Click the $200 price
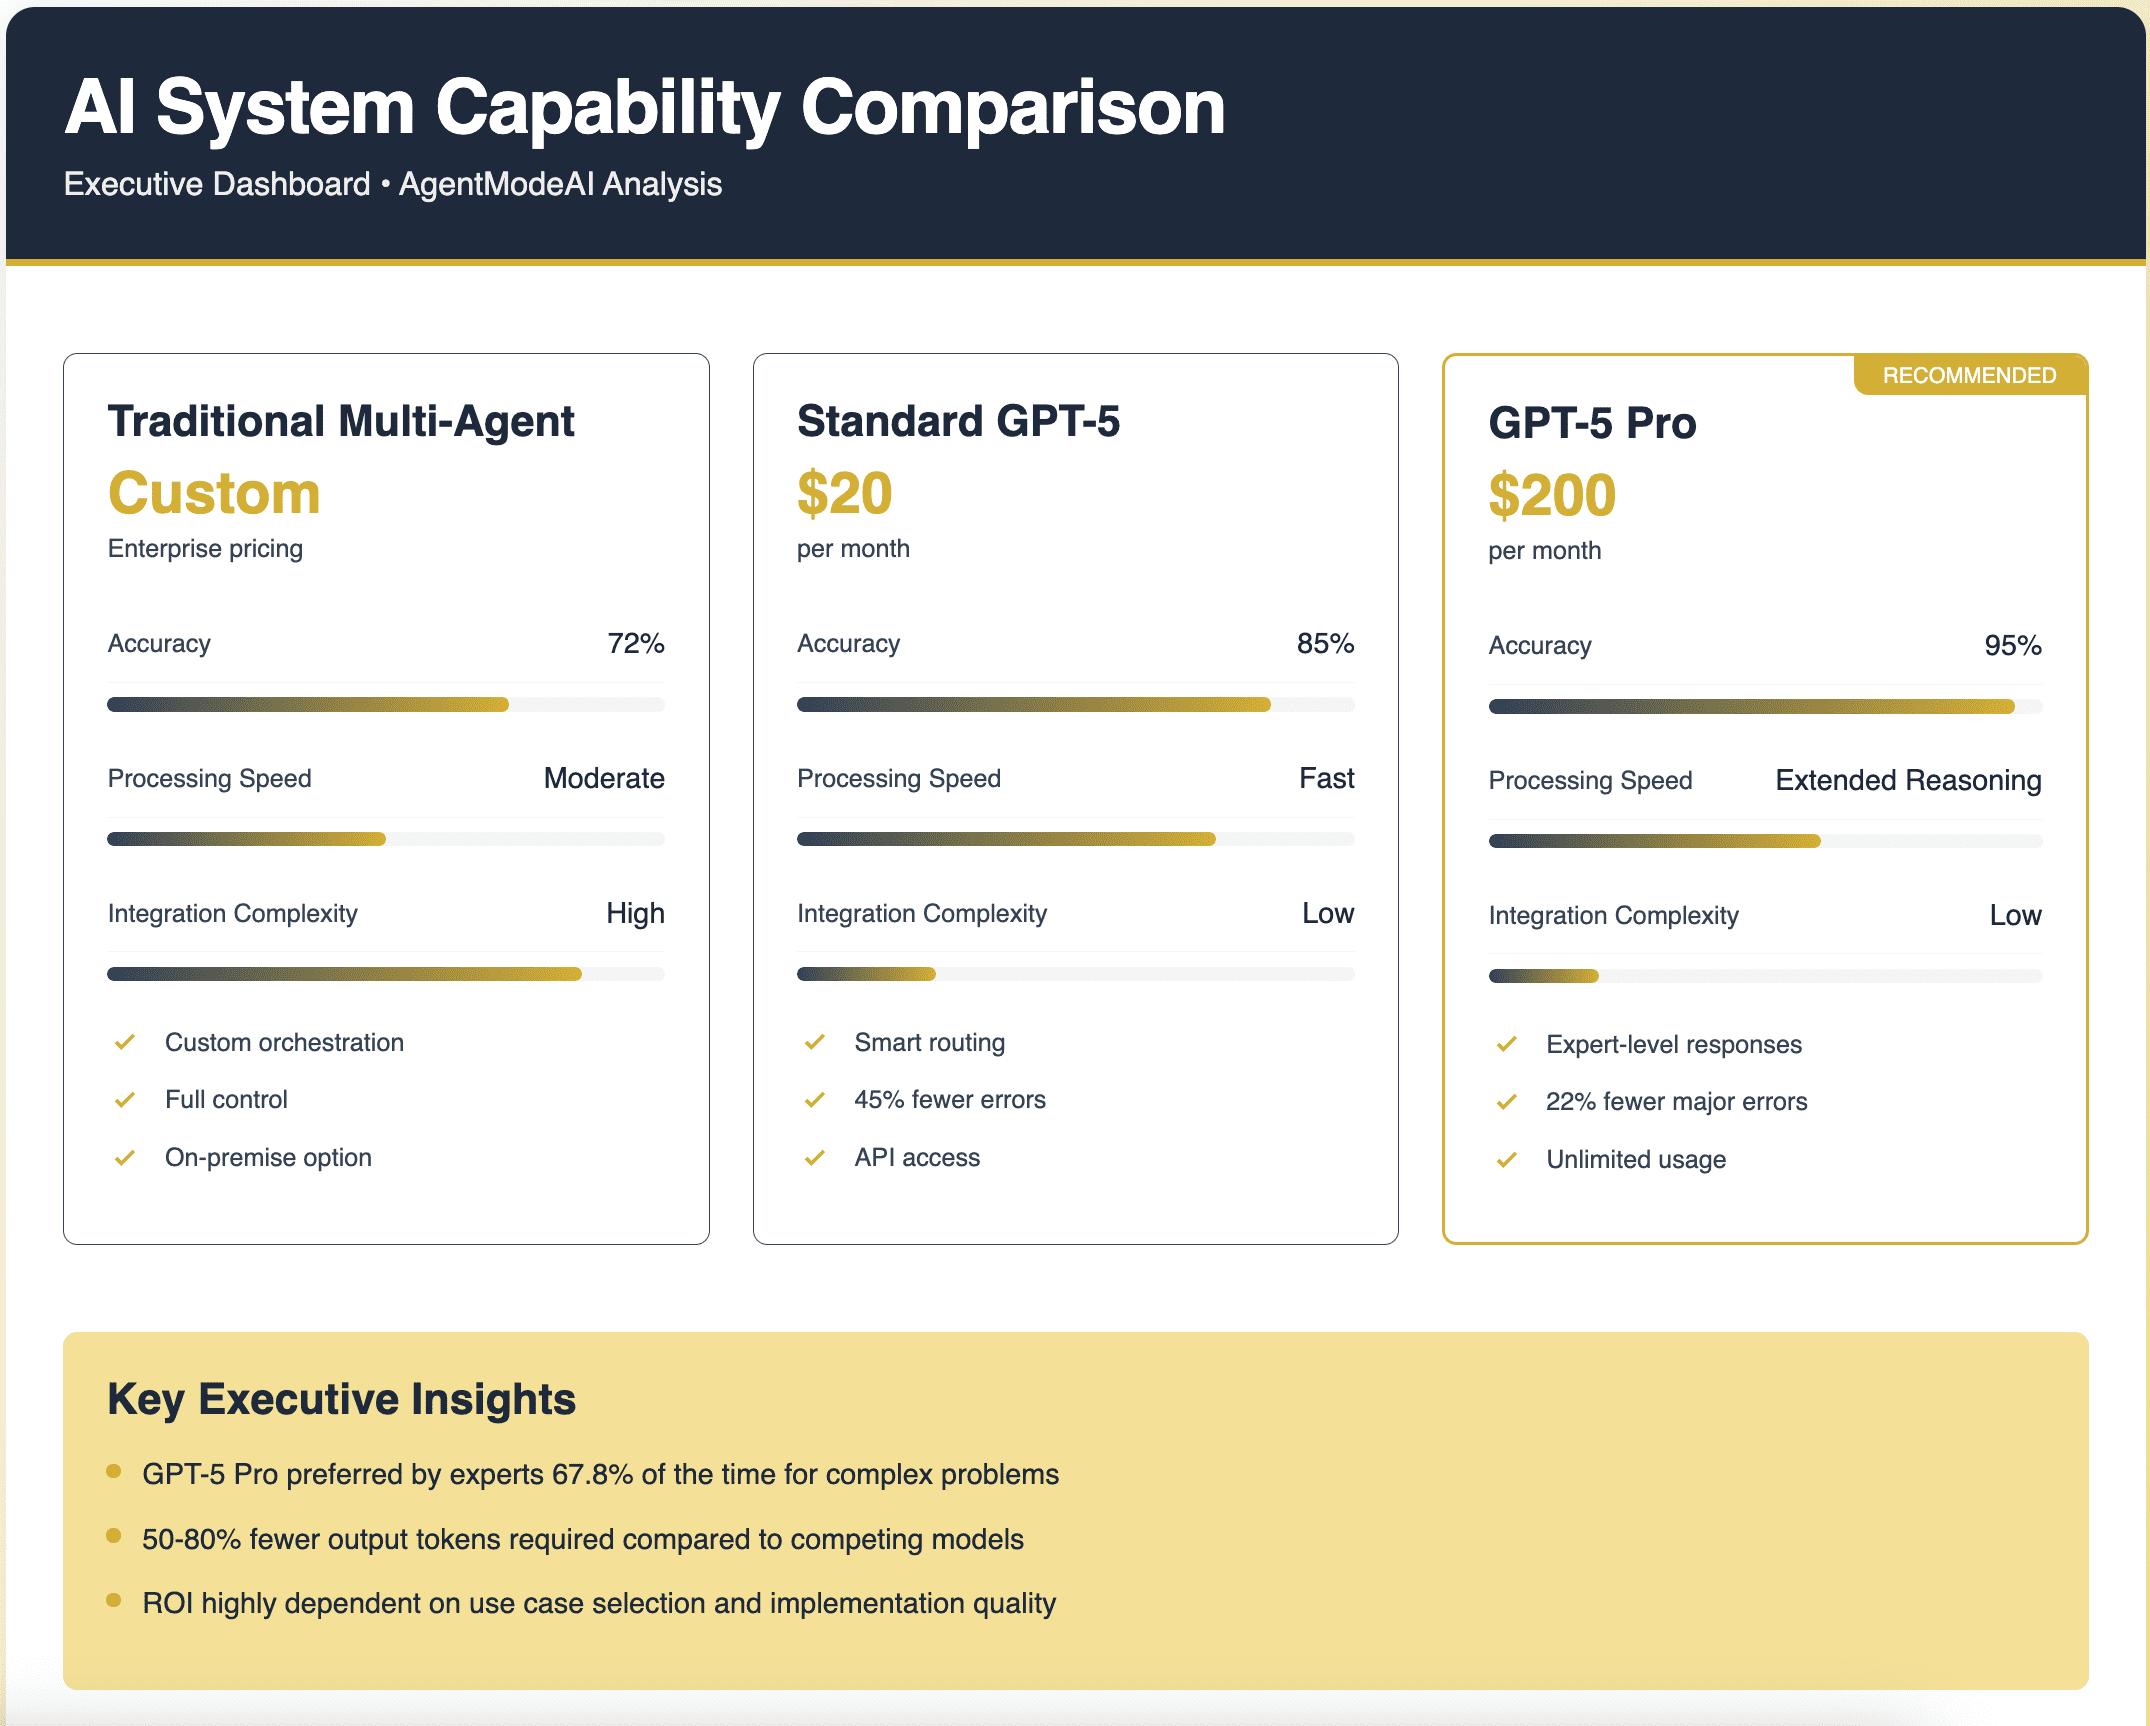 [1552, 495]
